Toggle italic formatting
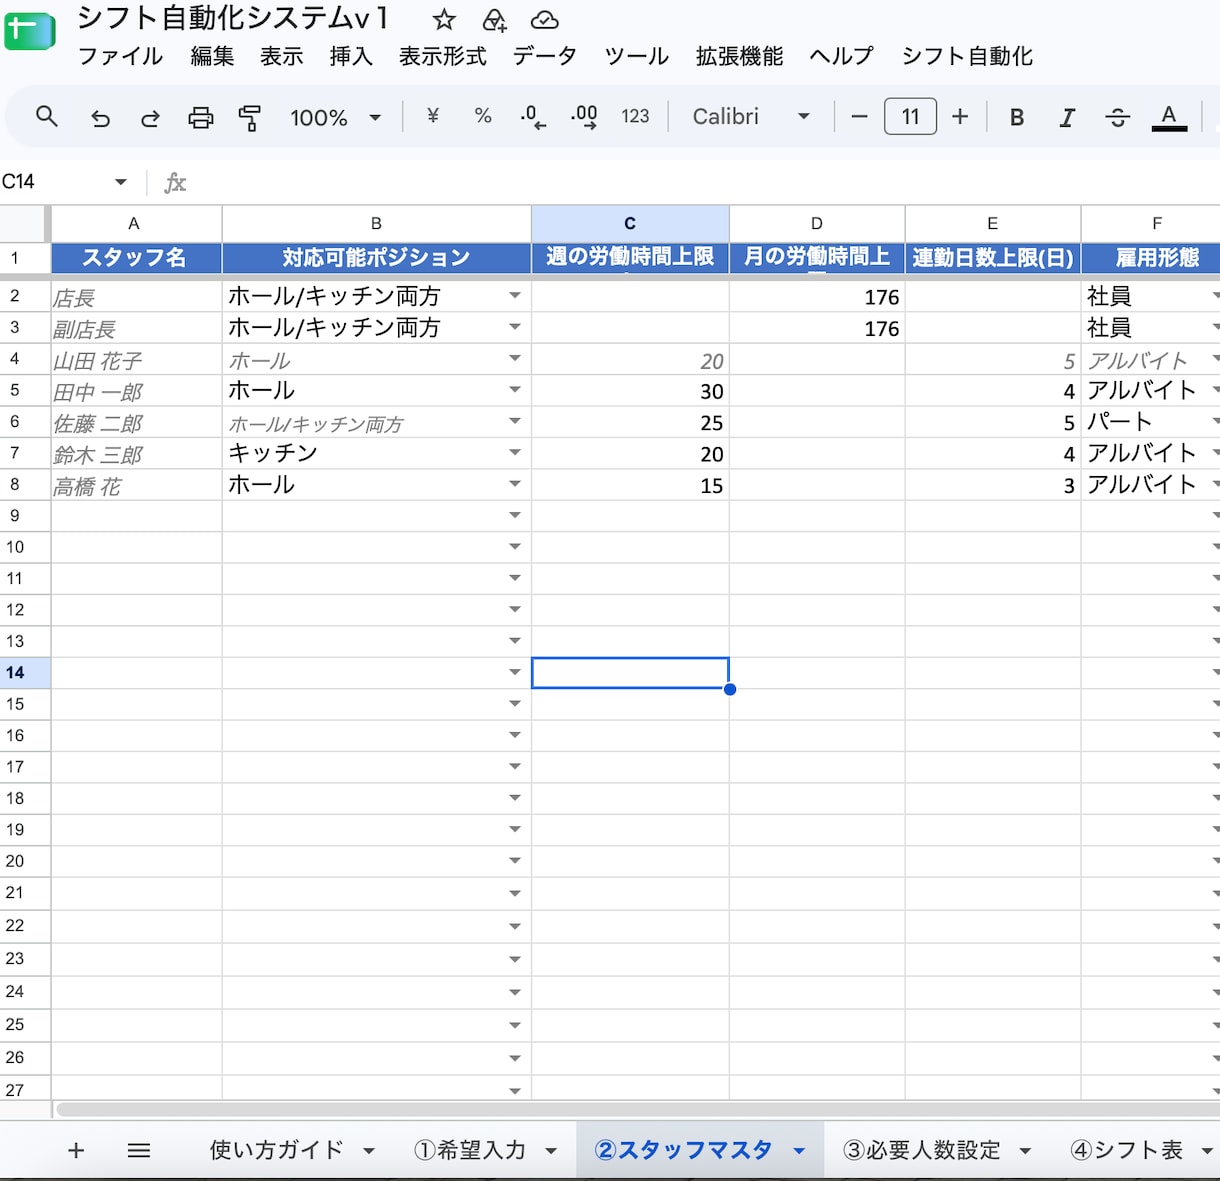1220x1181 pixels. coord(1067,117)
